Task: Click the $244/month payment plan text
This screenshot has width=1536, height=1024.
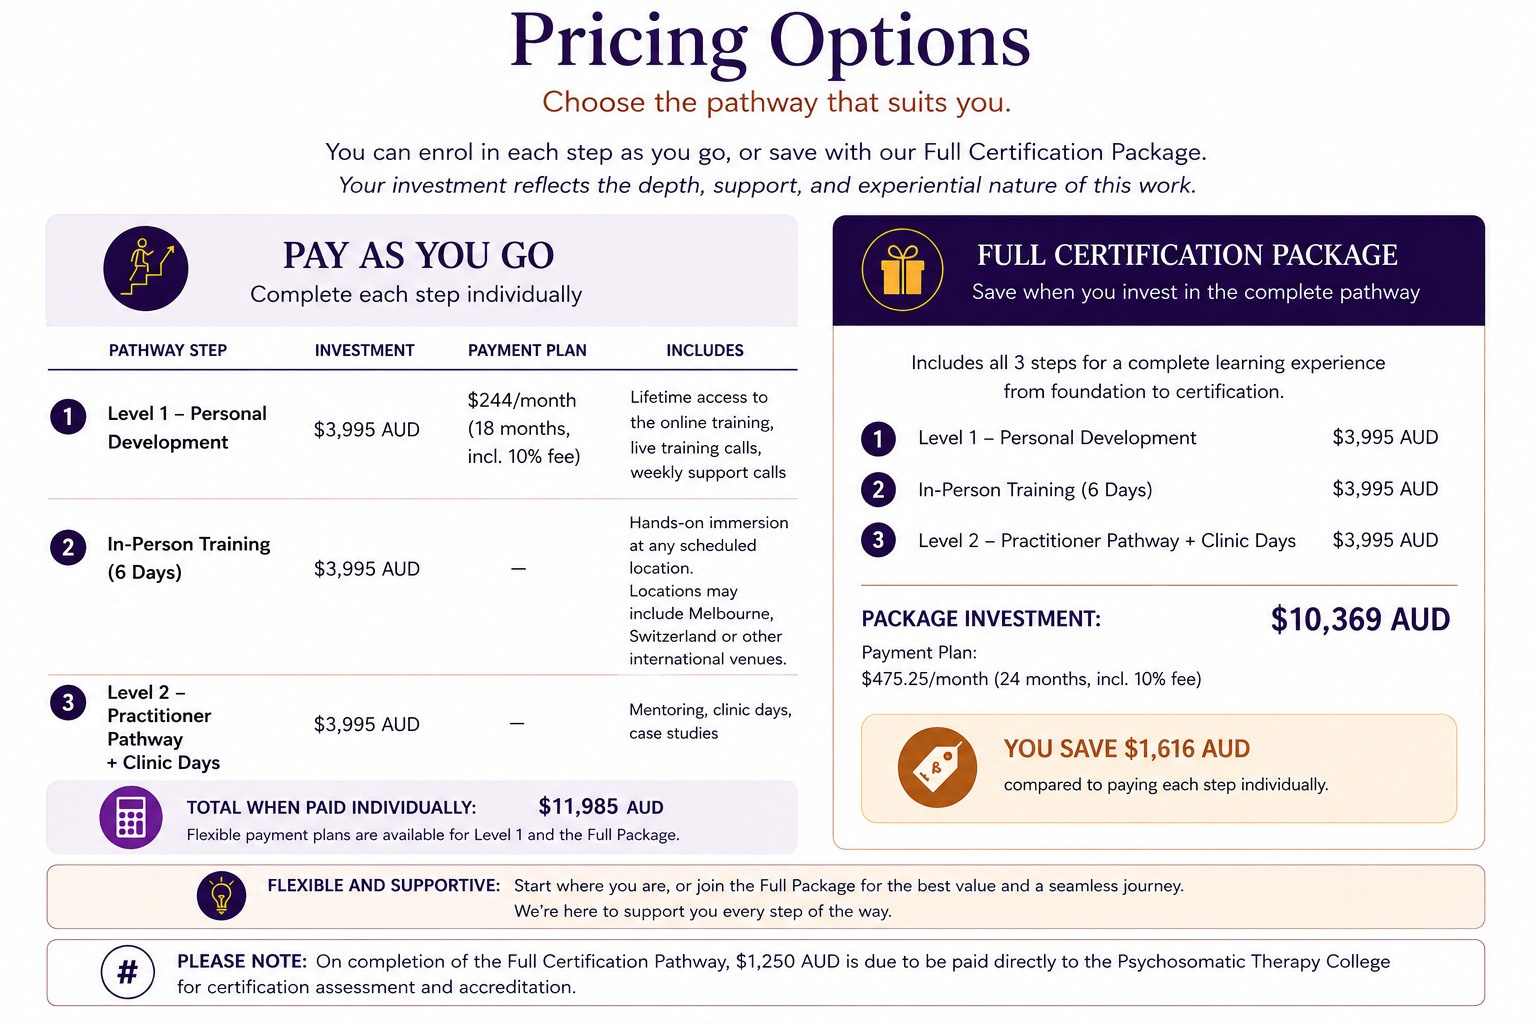Action: point(522,401)
